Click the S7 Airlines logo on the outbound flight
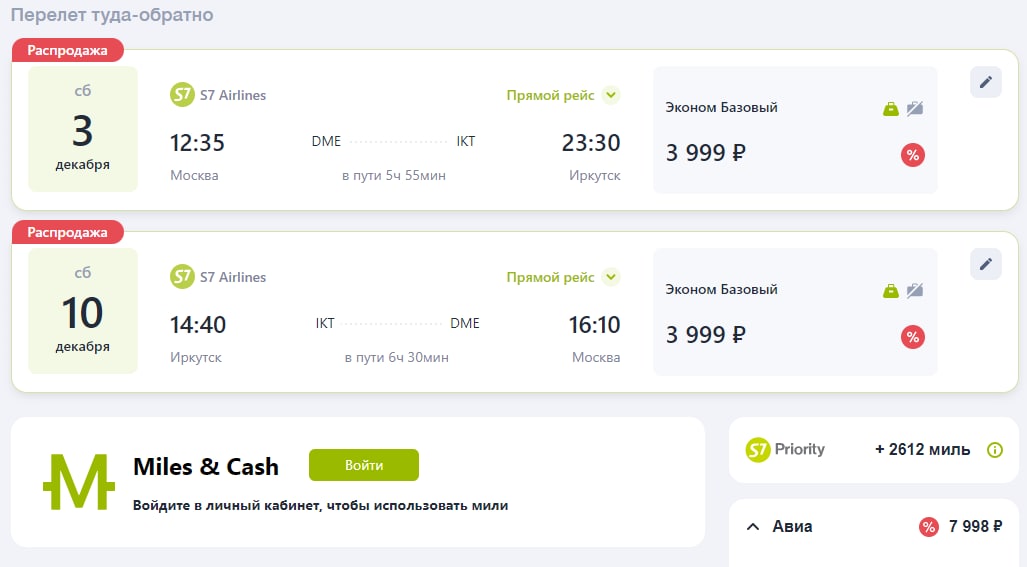Image resolution: width=1027 pixels, height=567 pixels. pos(182,95)
